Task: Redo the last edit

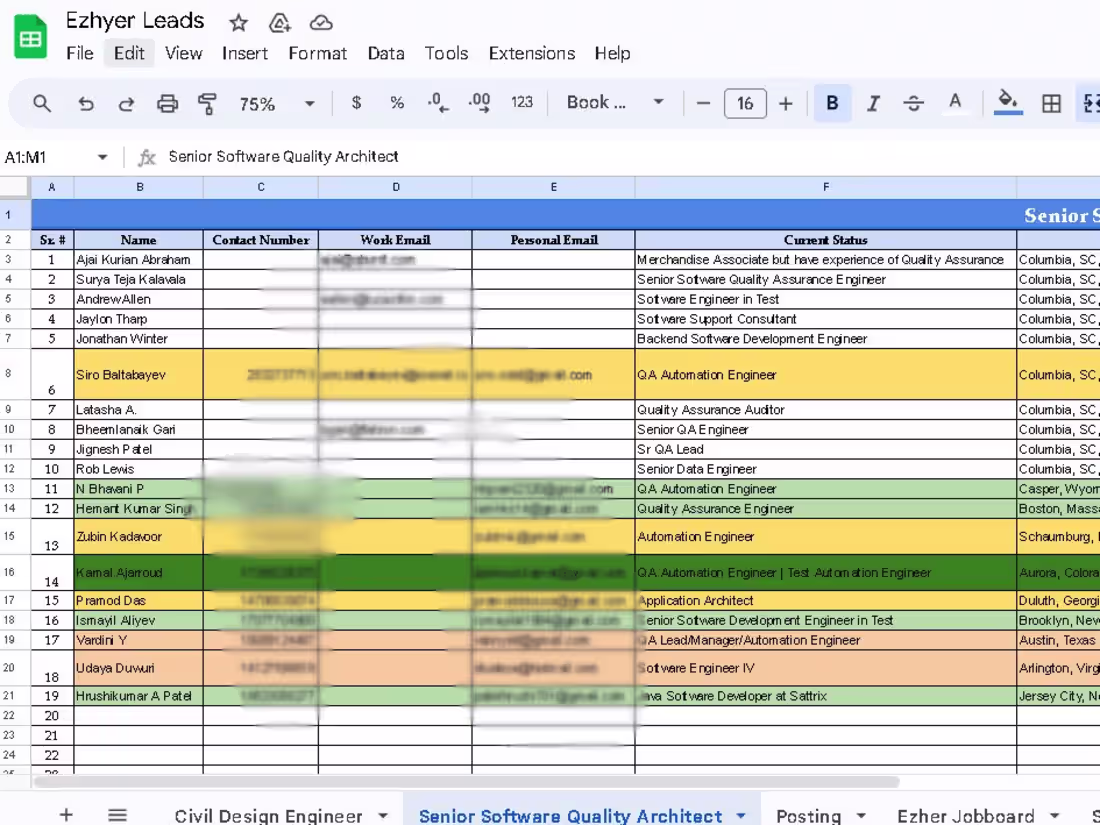Action: point(126,102)
